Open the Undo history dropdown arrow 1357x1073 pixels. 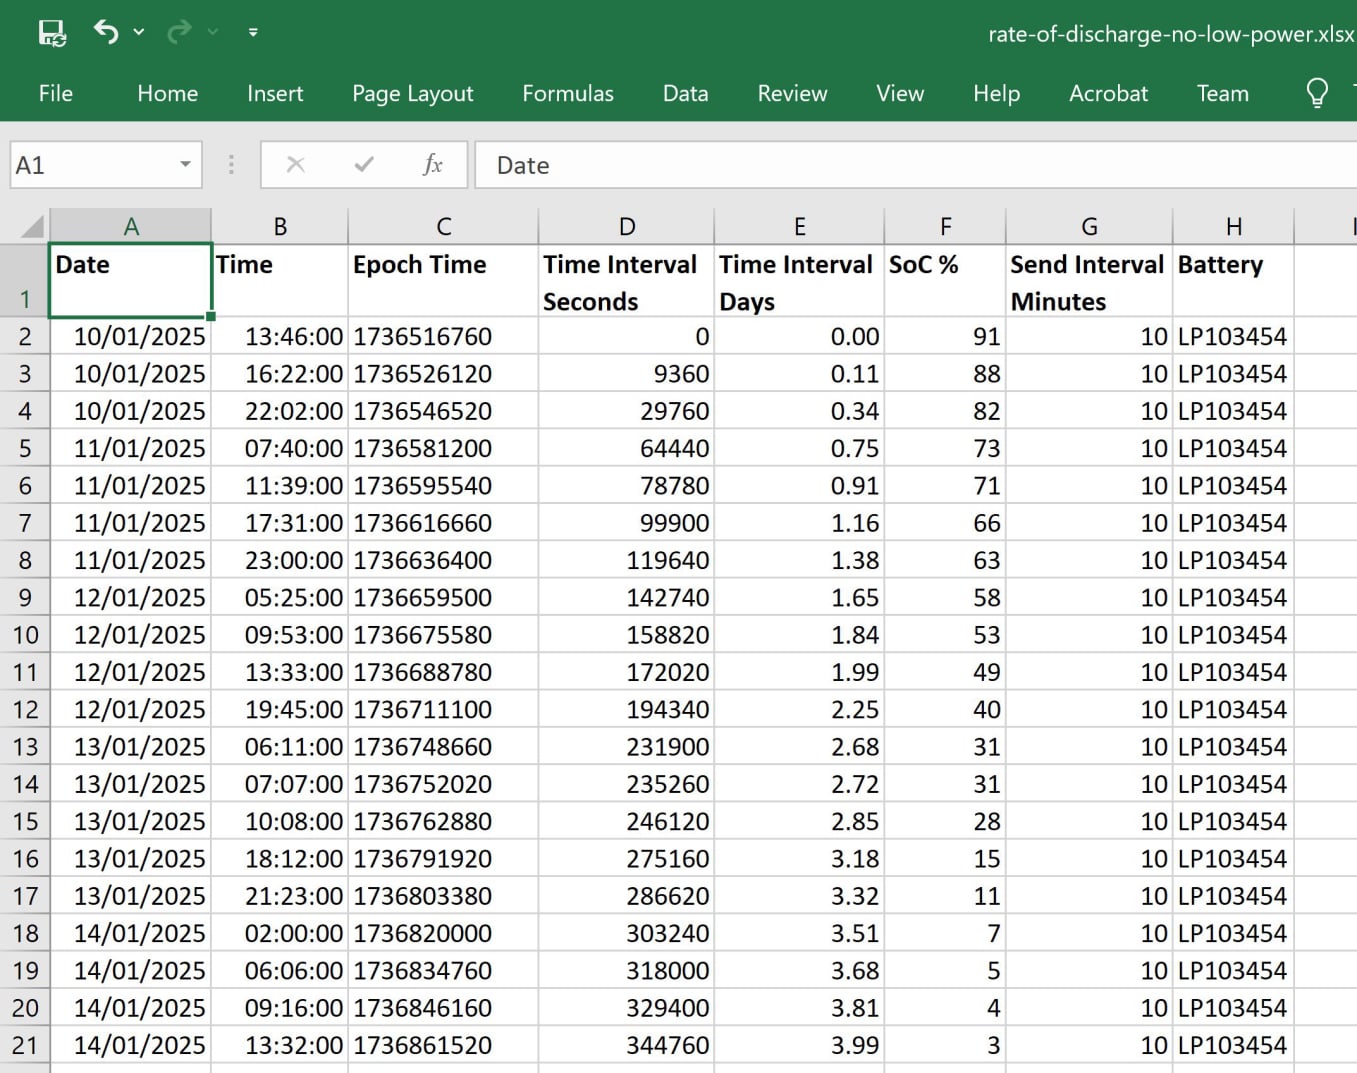pyautogui.click(x=139, y=32)
